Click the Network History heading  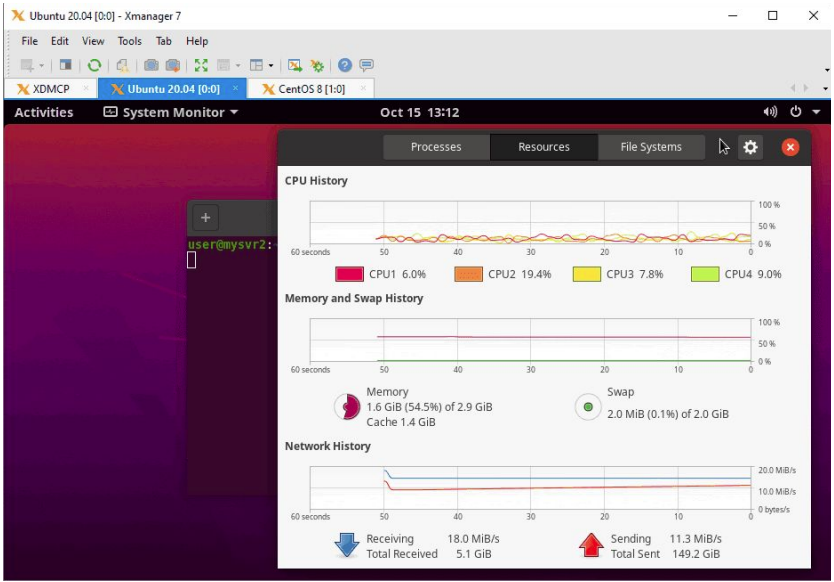pos(328,446)
